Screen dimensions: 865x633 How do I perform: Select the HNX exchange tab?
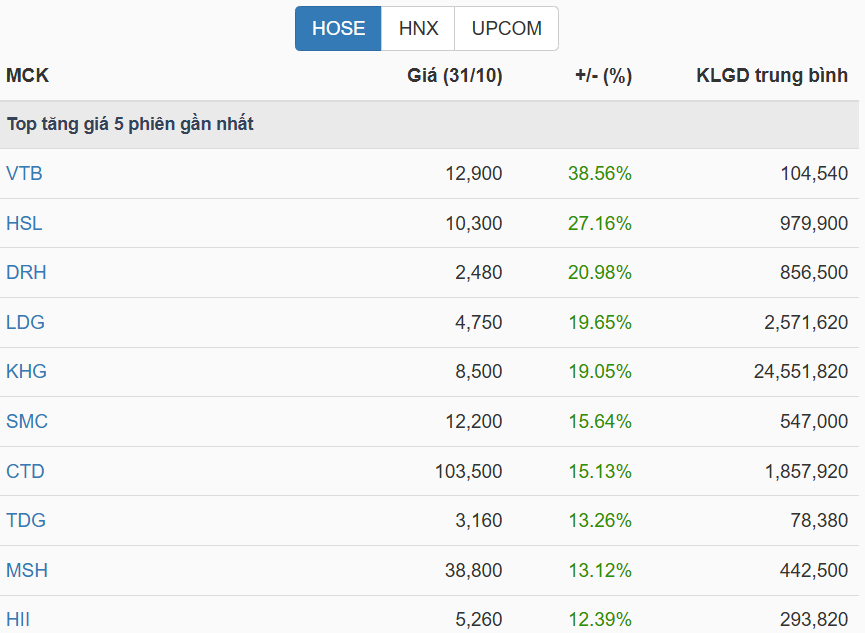coord(418,28)
